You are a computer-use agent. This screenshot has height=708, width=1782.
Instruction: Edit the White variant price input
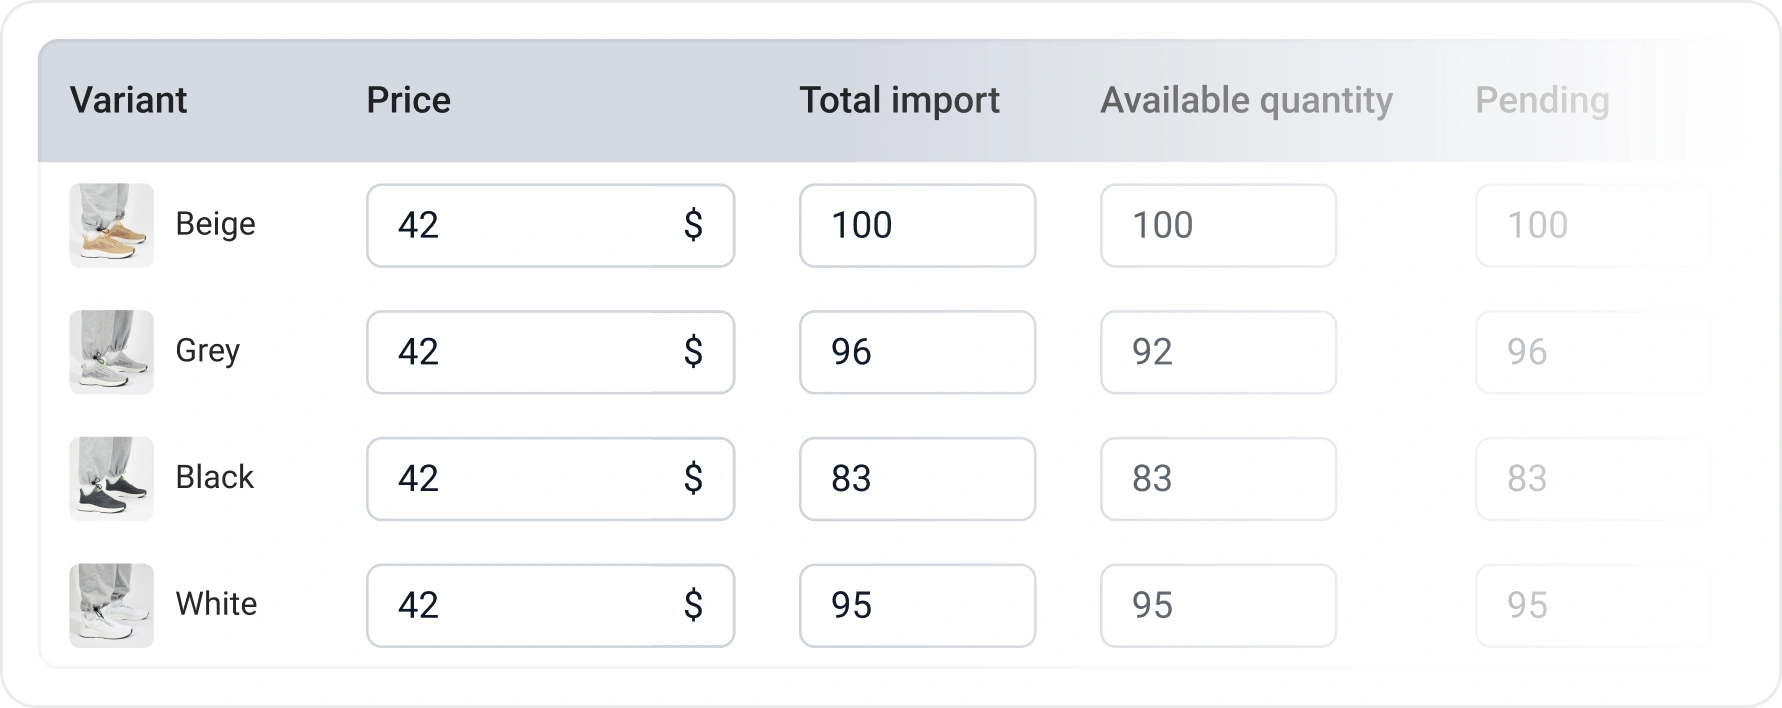pyautogui.click(x=530, y=605)
